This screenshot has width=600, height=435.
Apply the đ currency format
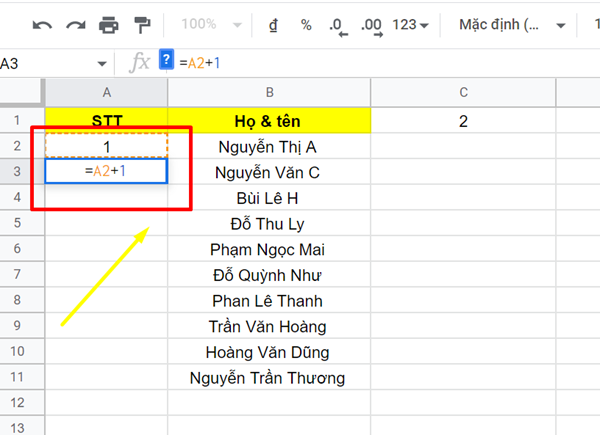[273, 25]
